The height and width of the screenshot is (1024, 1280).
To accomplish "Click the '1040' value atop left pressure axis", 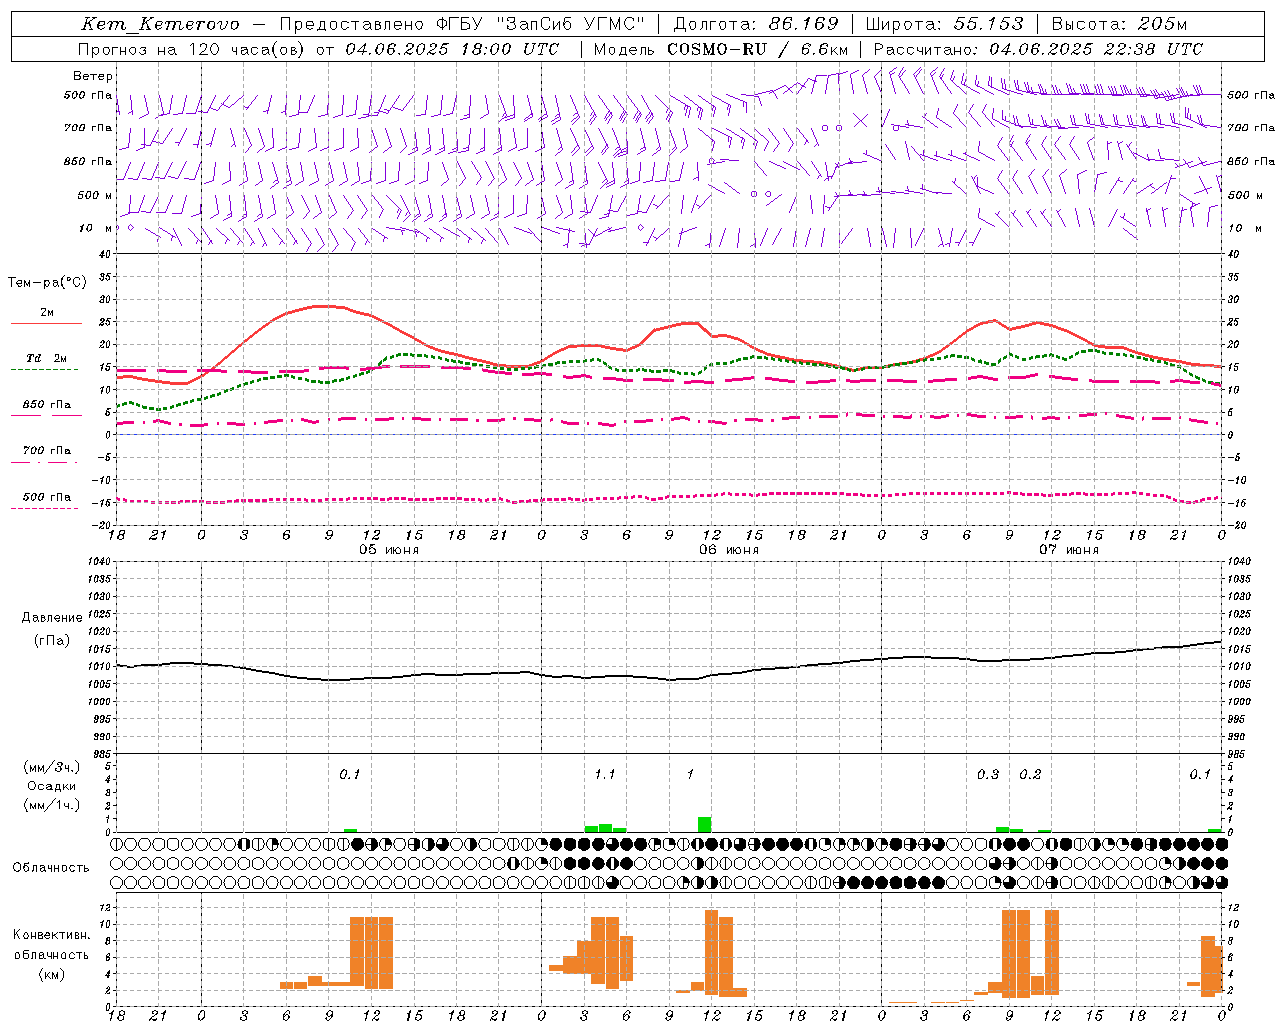I will click(100, 562).
